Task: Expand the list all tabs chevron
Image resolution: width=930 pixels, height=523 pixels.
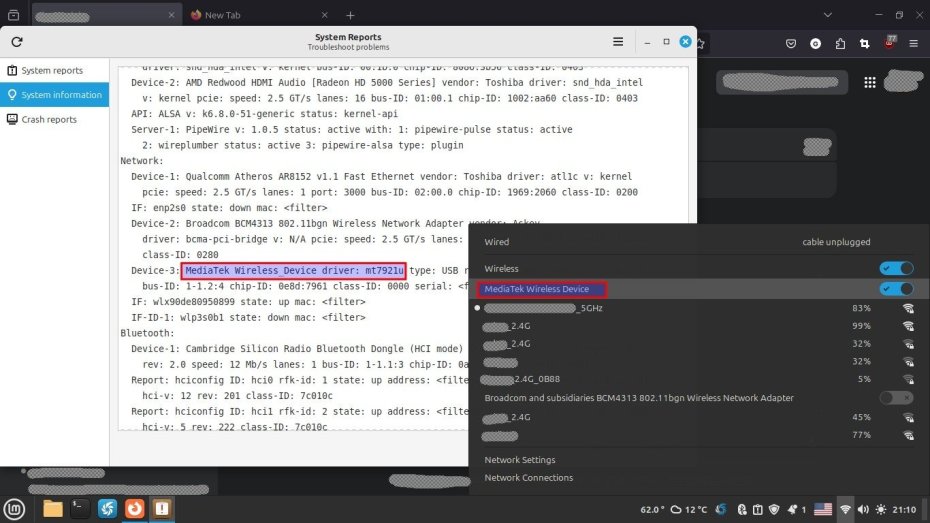Action: pos(827,15)
